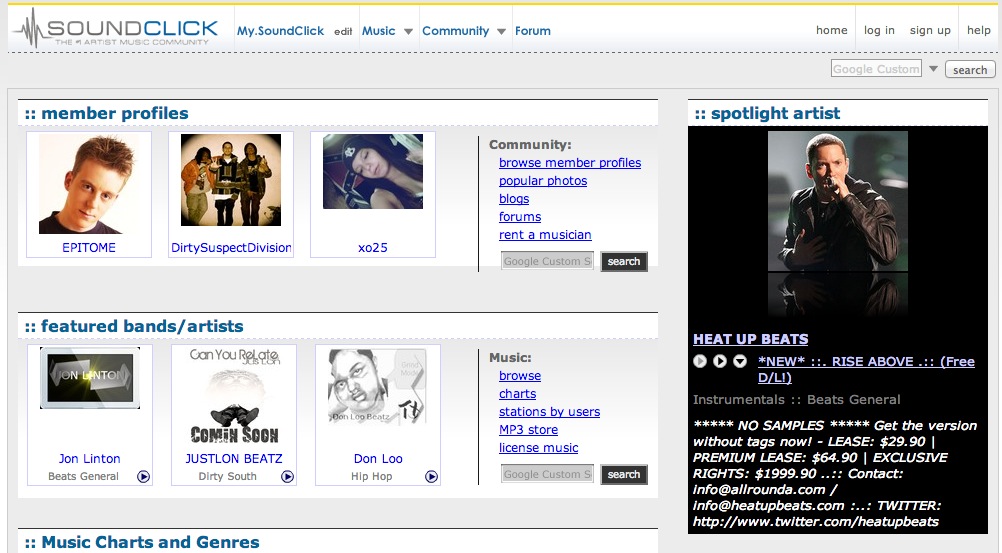Open the Community menu
Viewport: 1002px width, 553px height.
click(x=456, y=31)
